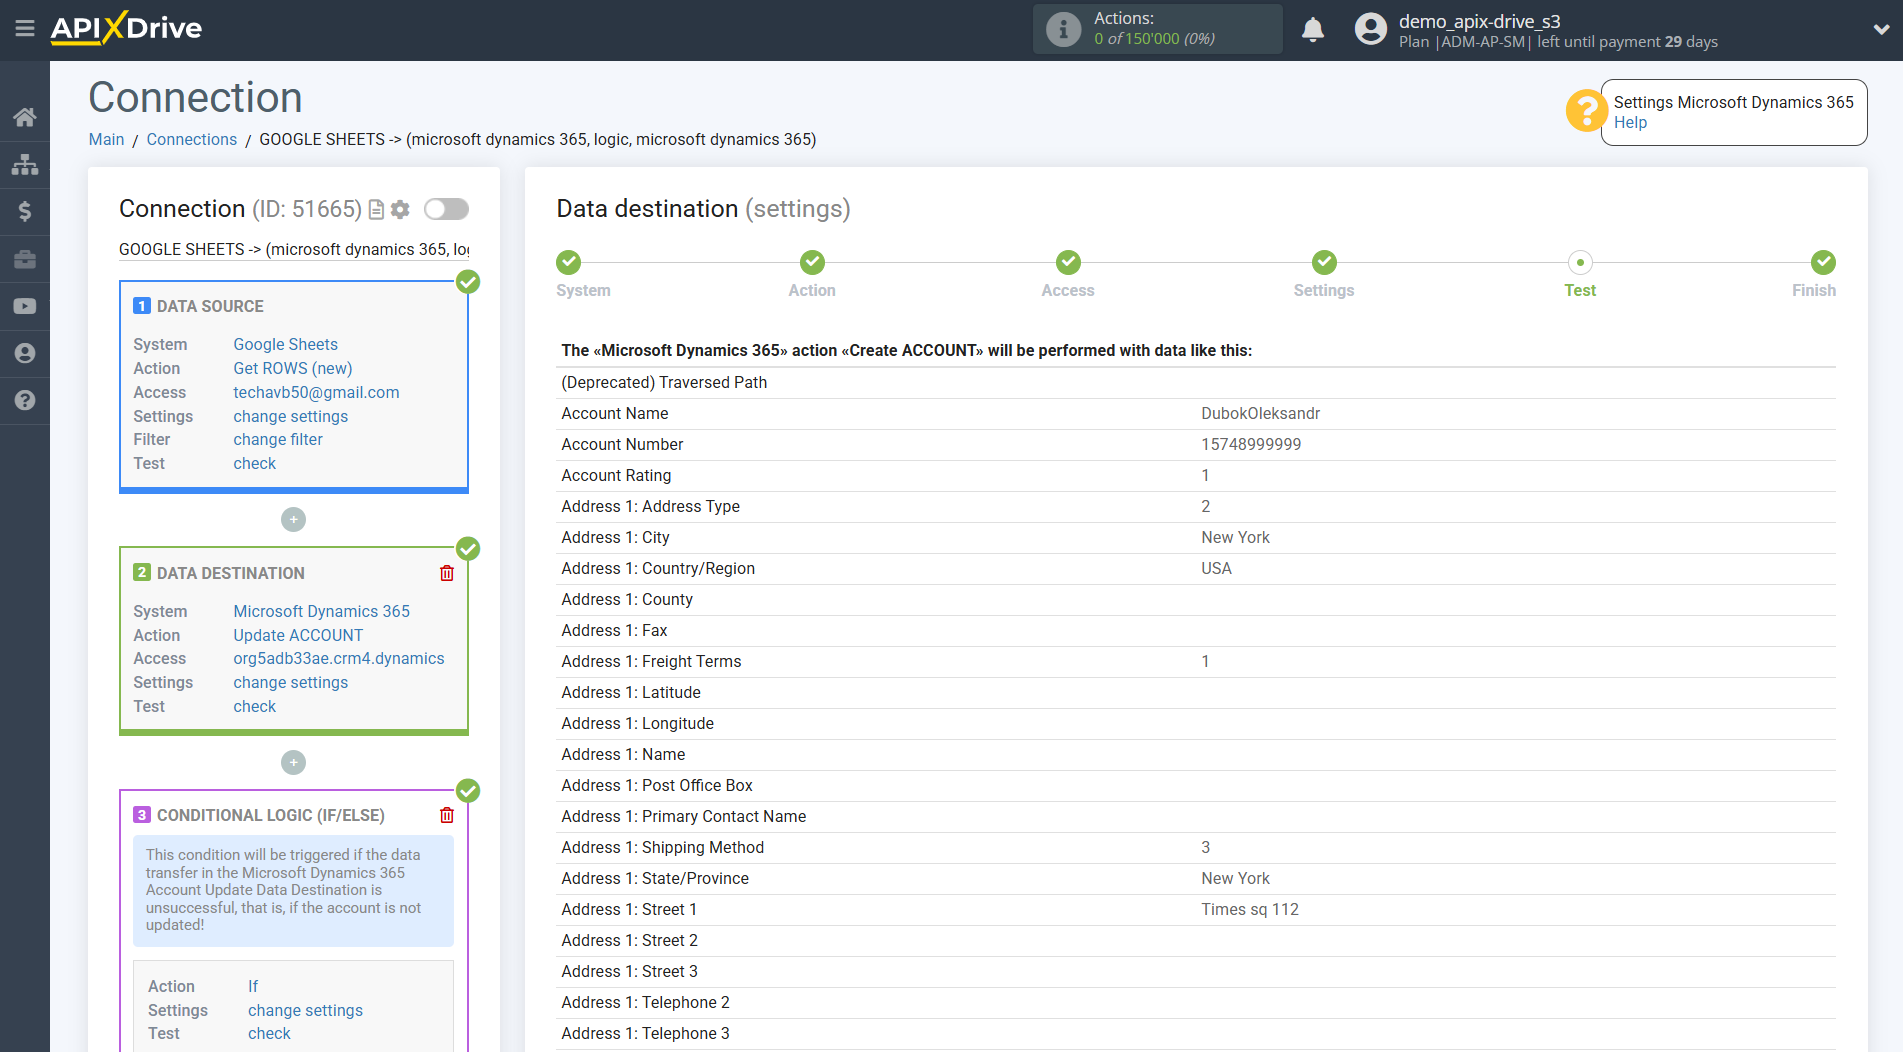Click Address 1: Country/Region USA value
Image resolution: width=1903 pixels, height=1052 pixels.
point(1216,568)
